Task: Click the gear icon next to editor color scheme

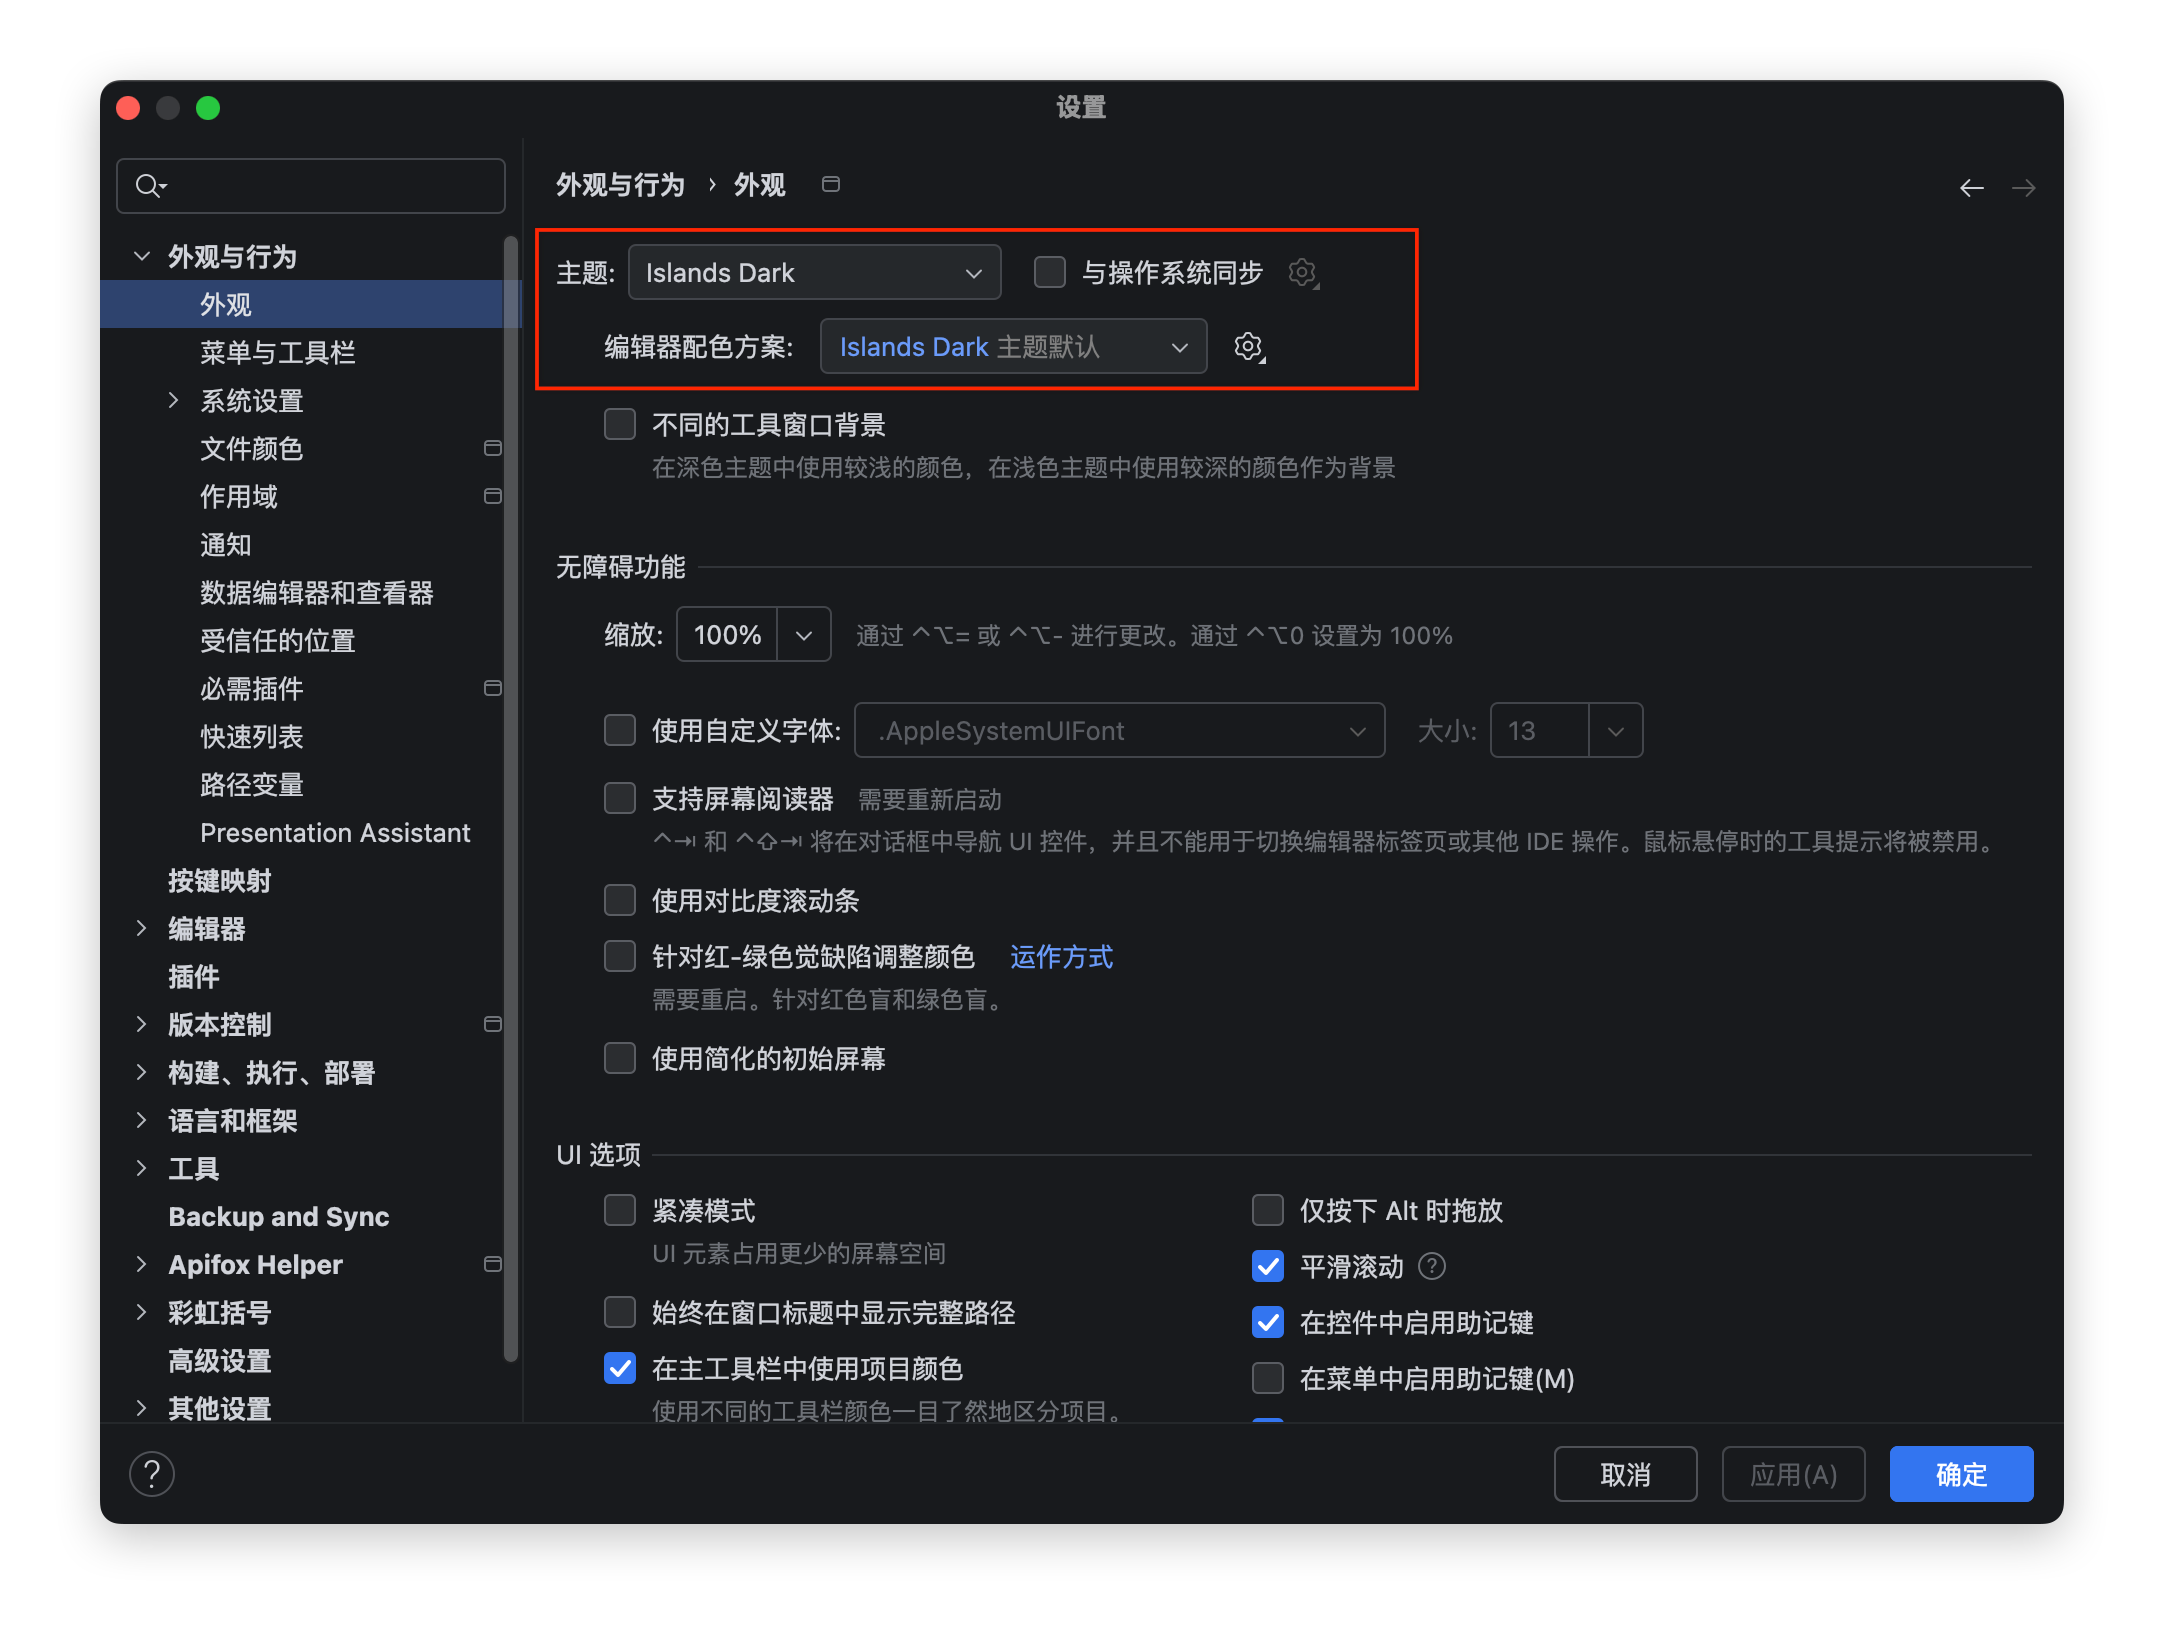Action: pos(1249,347)
